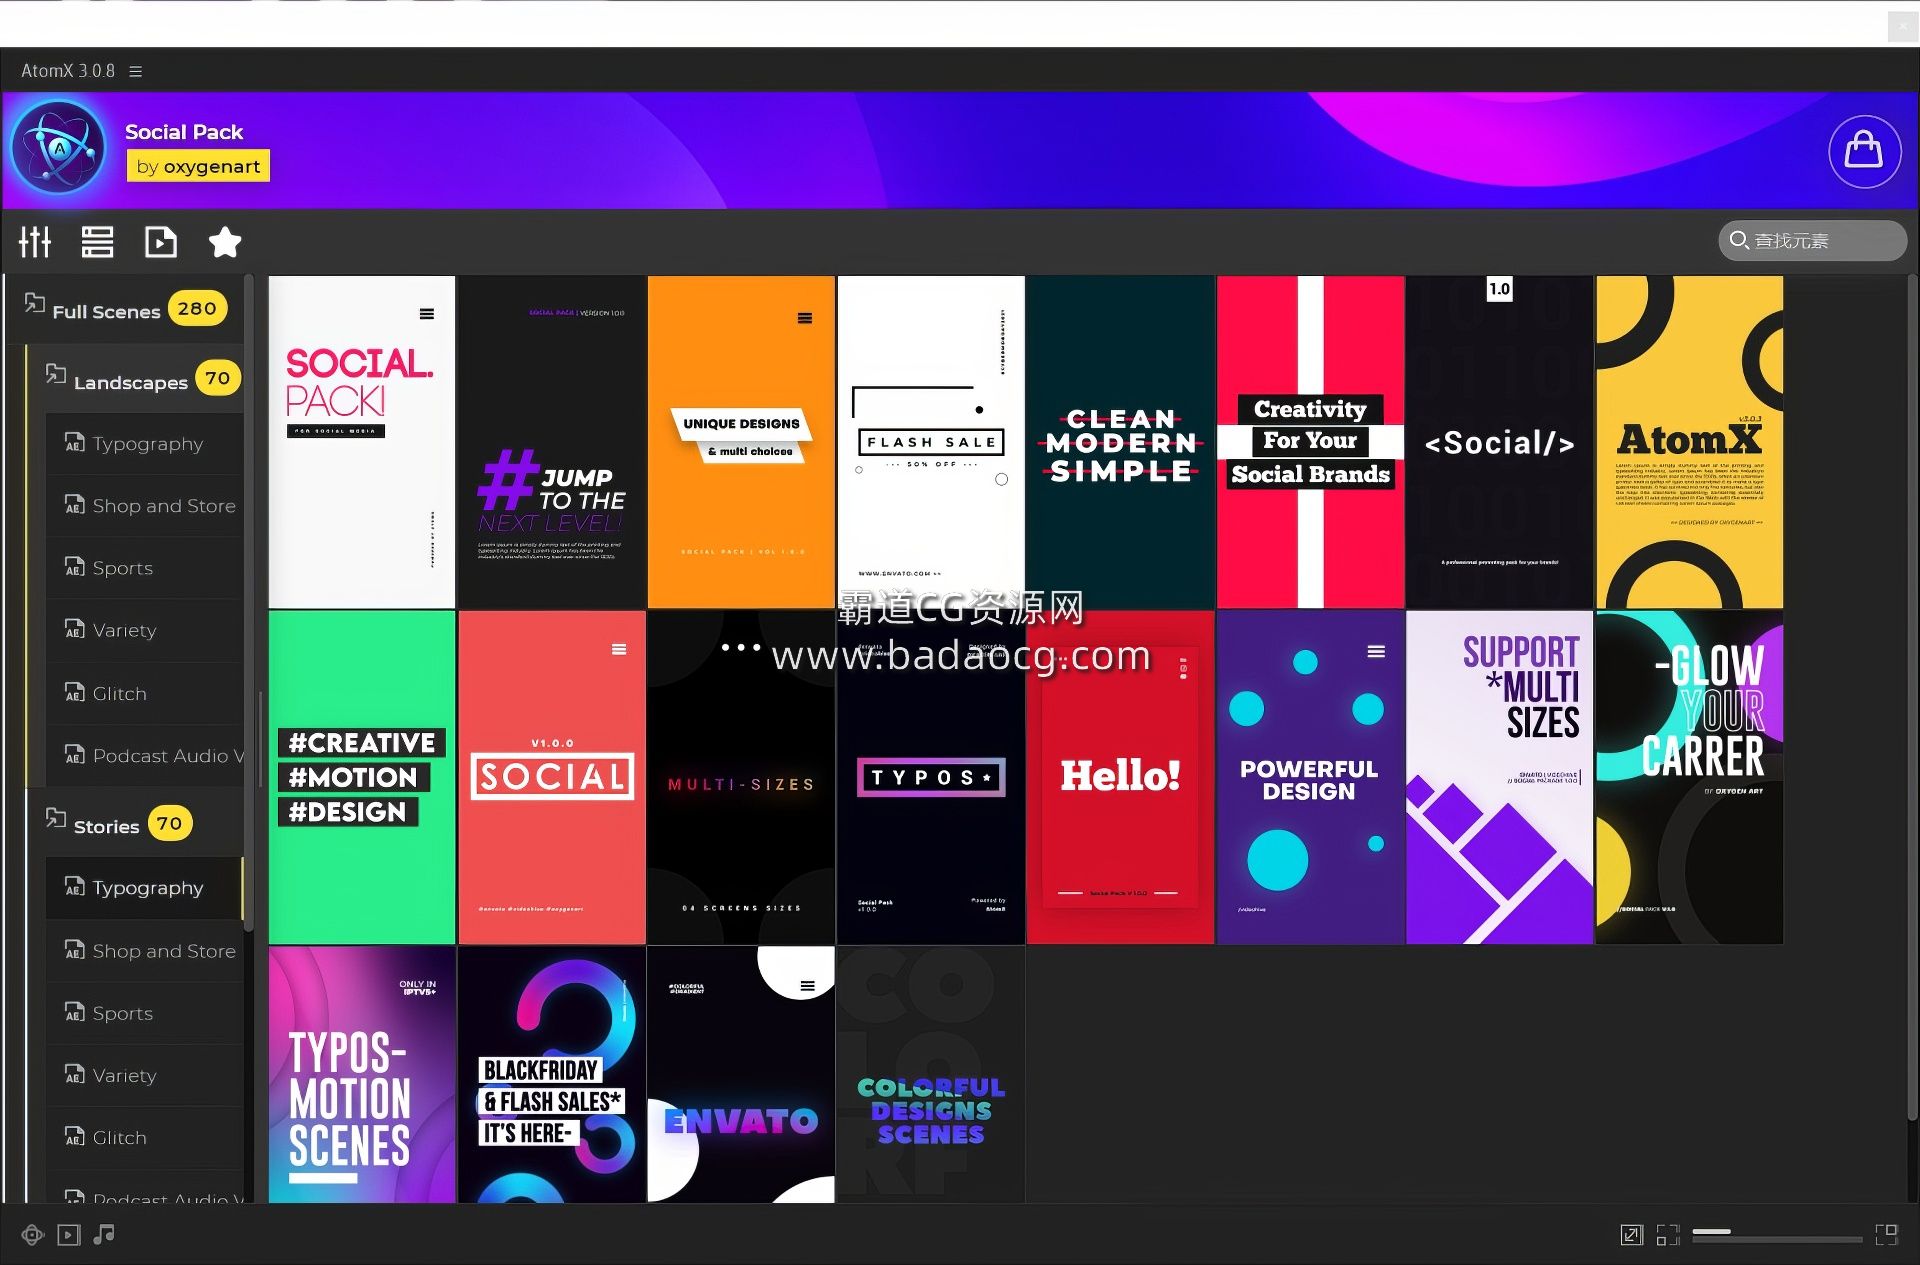The width and height of the screenshot is (1920, 1265).
Task: Open the Multi-Sizes black thumbnail
Action: tap(741, 778)
